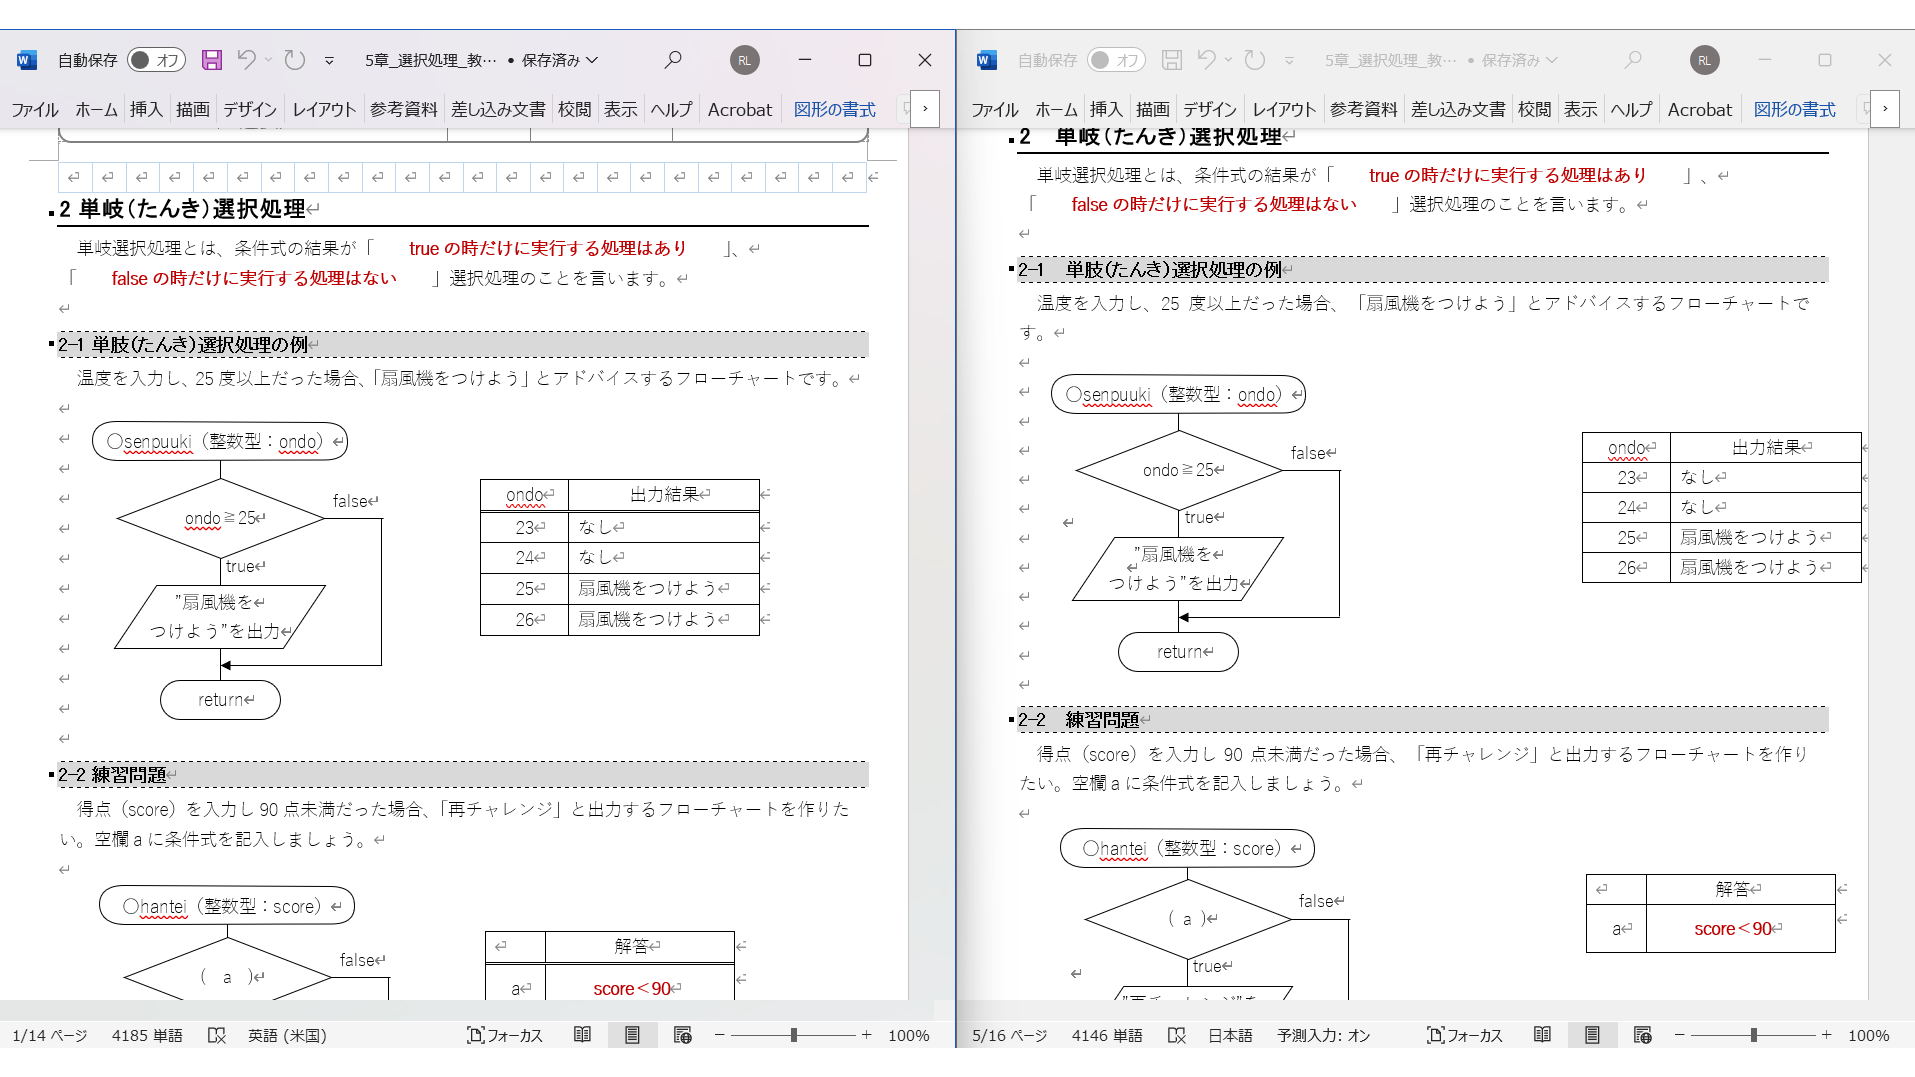Open the RL account avatar in left window
The height and width of the screenshot is (1077, 1915).
click(x=744, y=60)
